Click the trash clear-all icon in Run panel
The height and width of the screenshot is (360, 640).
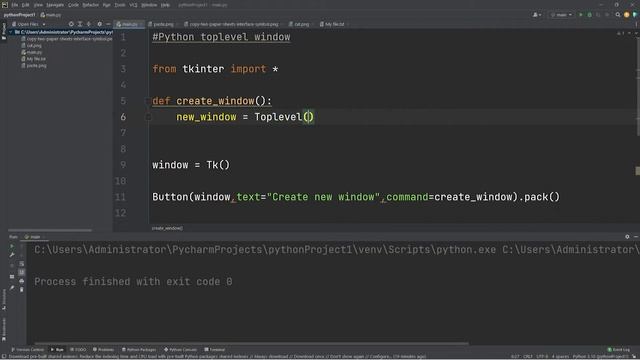coord(22,289)
